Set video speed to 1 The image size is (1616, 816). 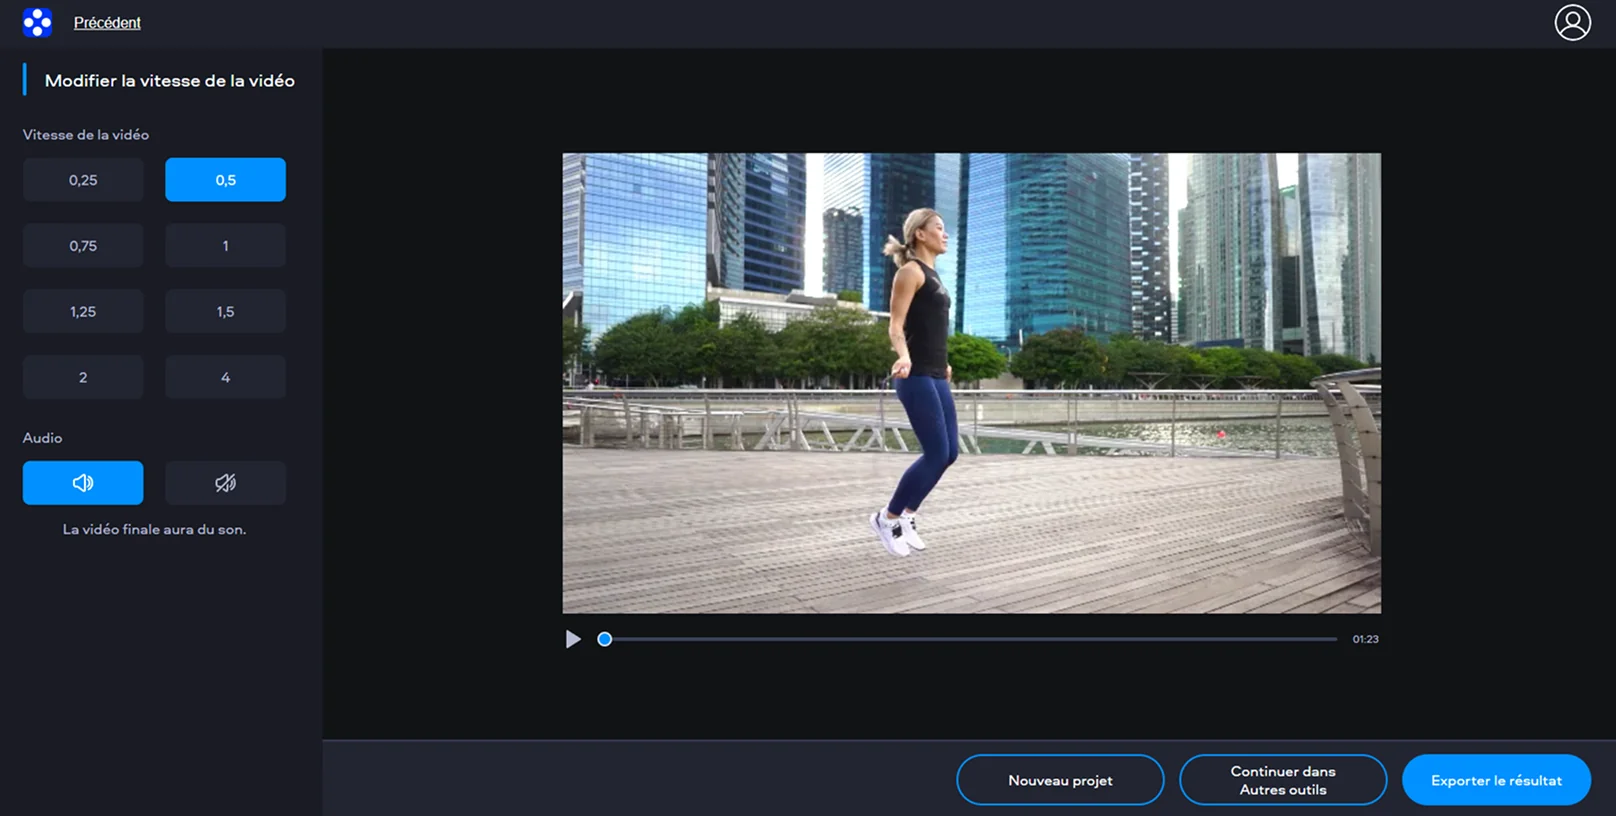(x=225, y=246)
